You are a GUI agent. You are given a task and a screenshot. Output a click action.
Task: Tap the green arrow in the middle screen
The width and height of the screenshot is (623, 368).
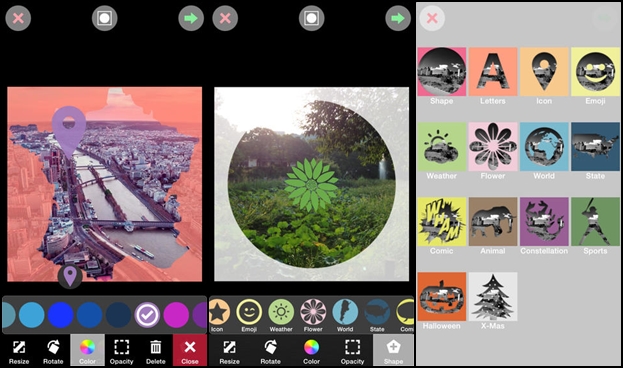[398, 18]
